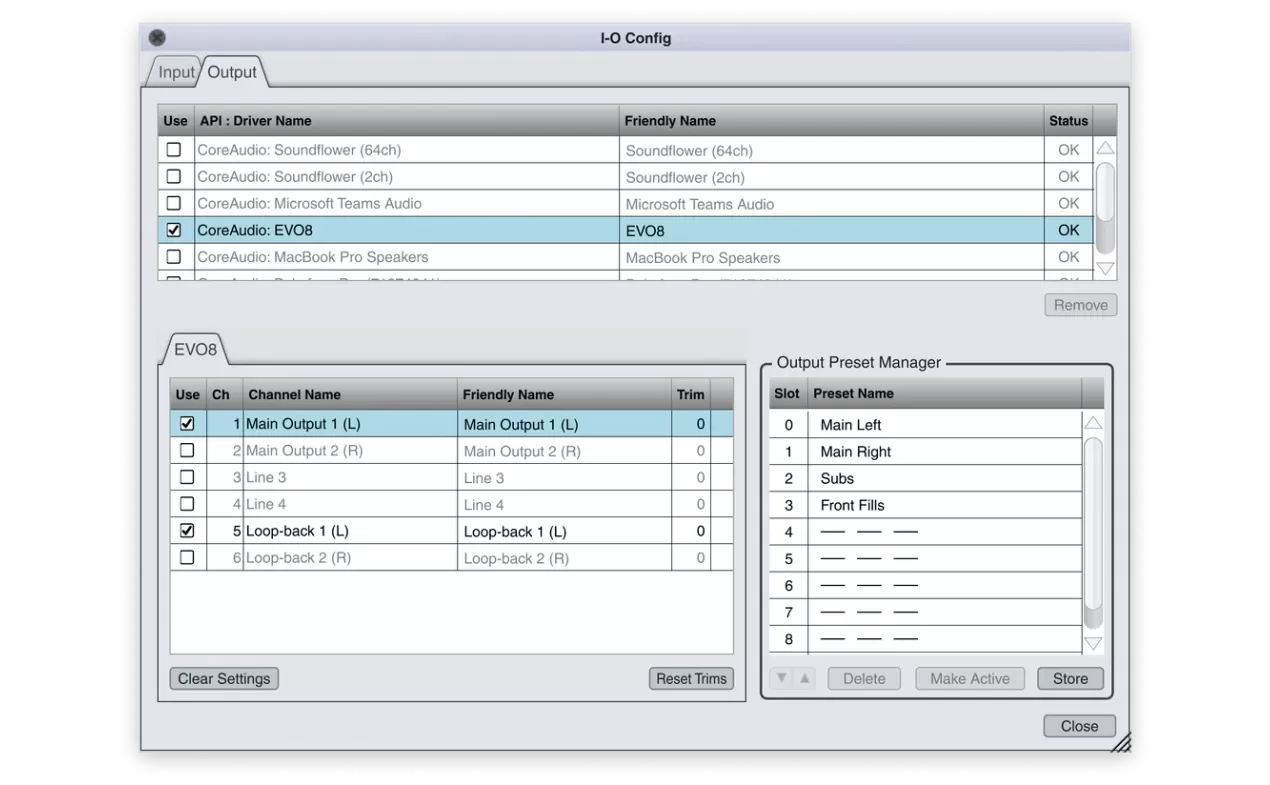
Task: Select the Main Right preset in slot 1
Action: tap(926, 451)
